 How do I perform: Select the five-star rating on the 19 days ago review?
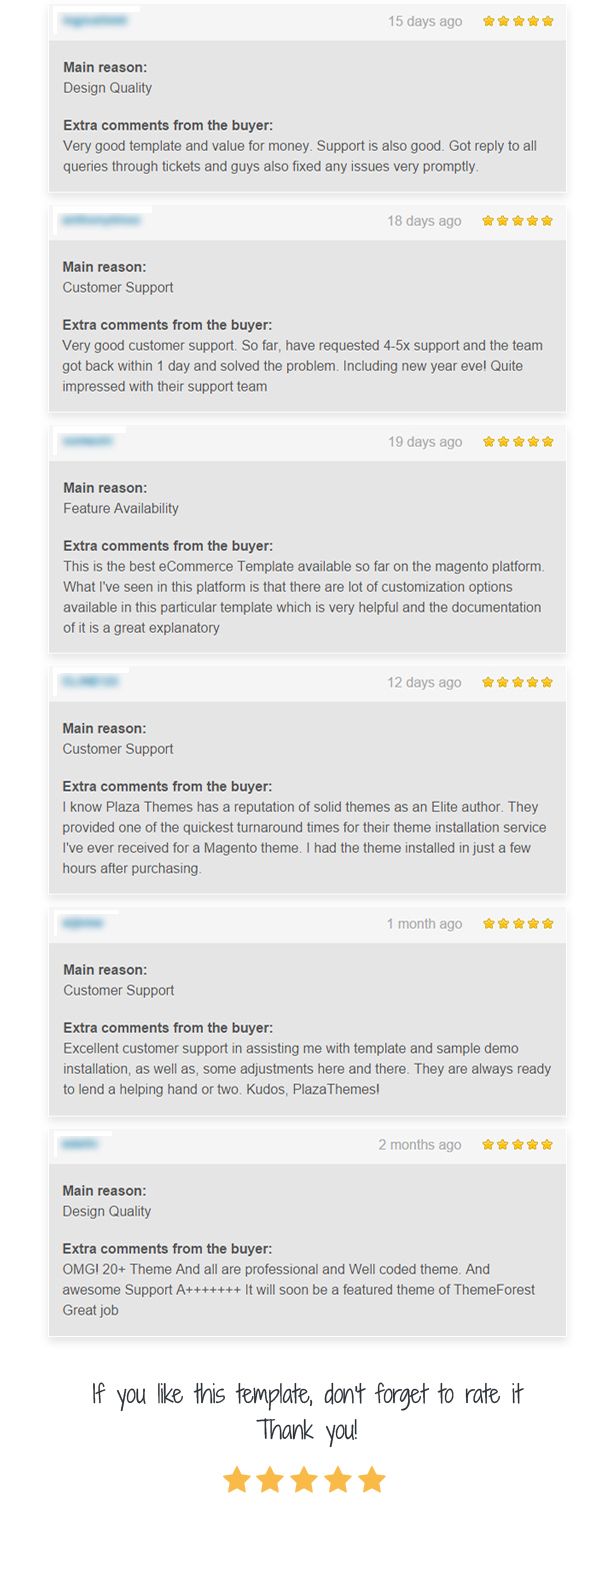(518, 442)
